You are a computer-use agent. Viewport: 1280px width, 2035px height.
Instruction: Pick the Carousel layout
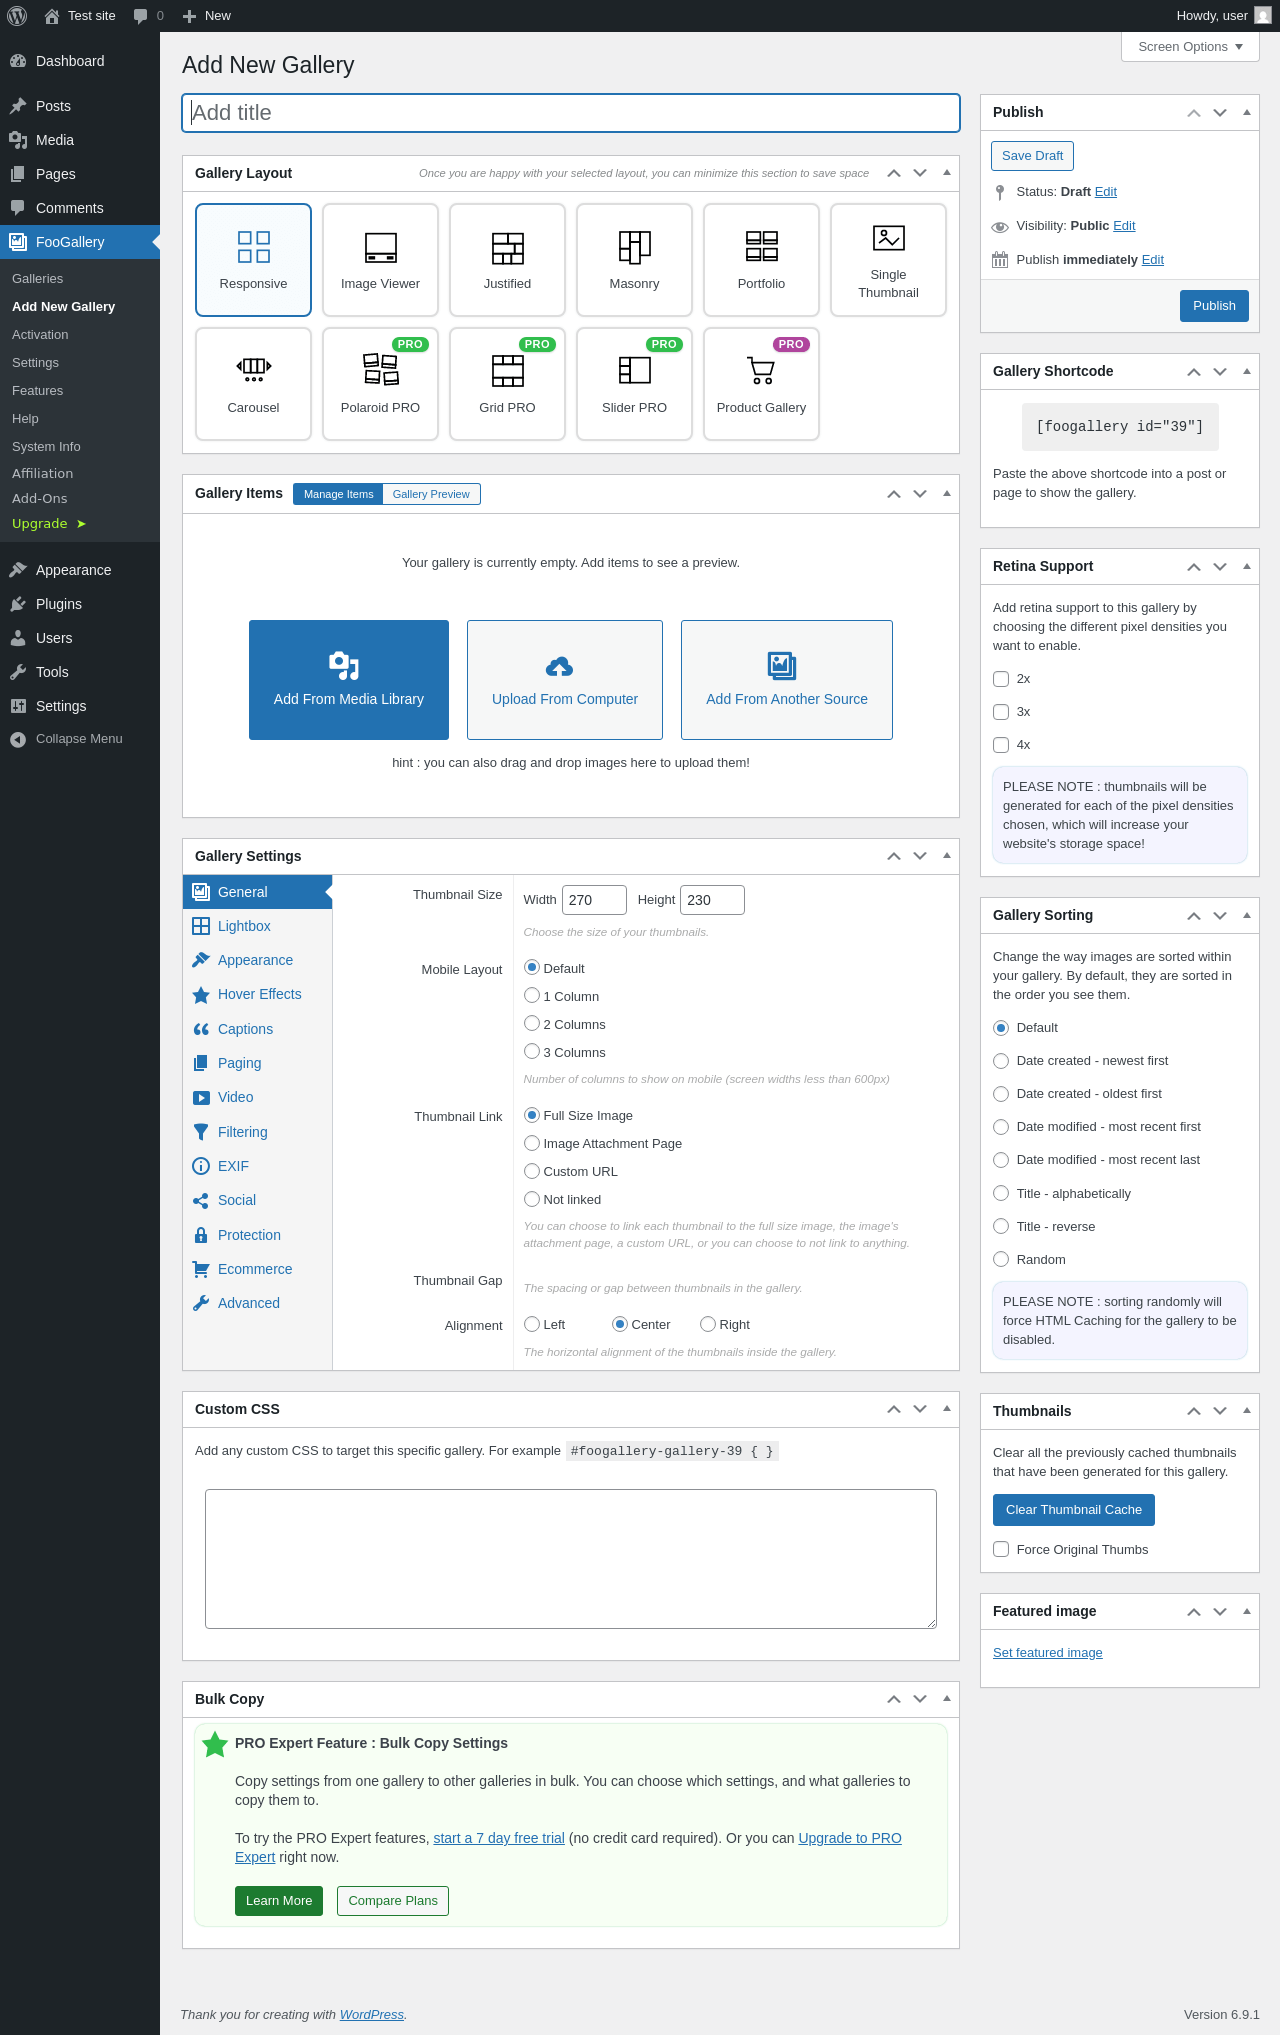(253, 384)
